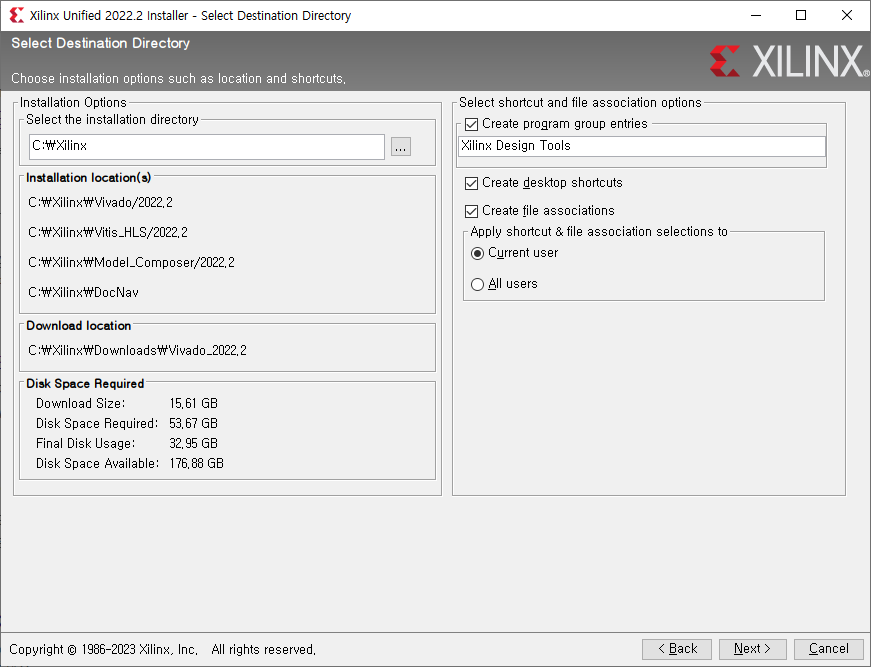Click the copyright notice text at bottom
The image size is (871, 667).
(162, 650)
